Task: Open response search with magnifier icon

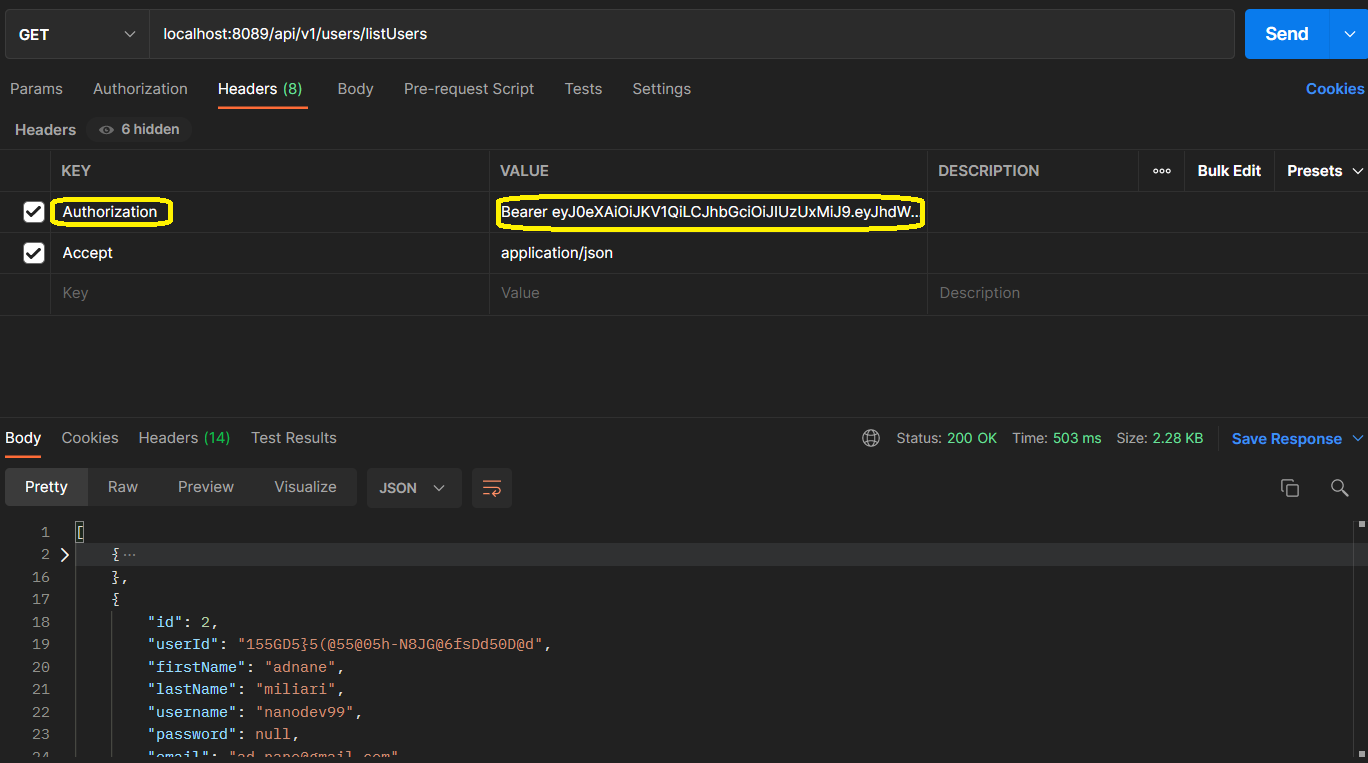Action: (1339, 487)
